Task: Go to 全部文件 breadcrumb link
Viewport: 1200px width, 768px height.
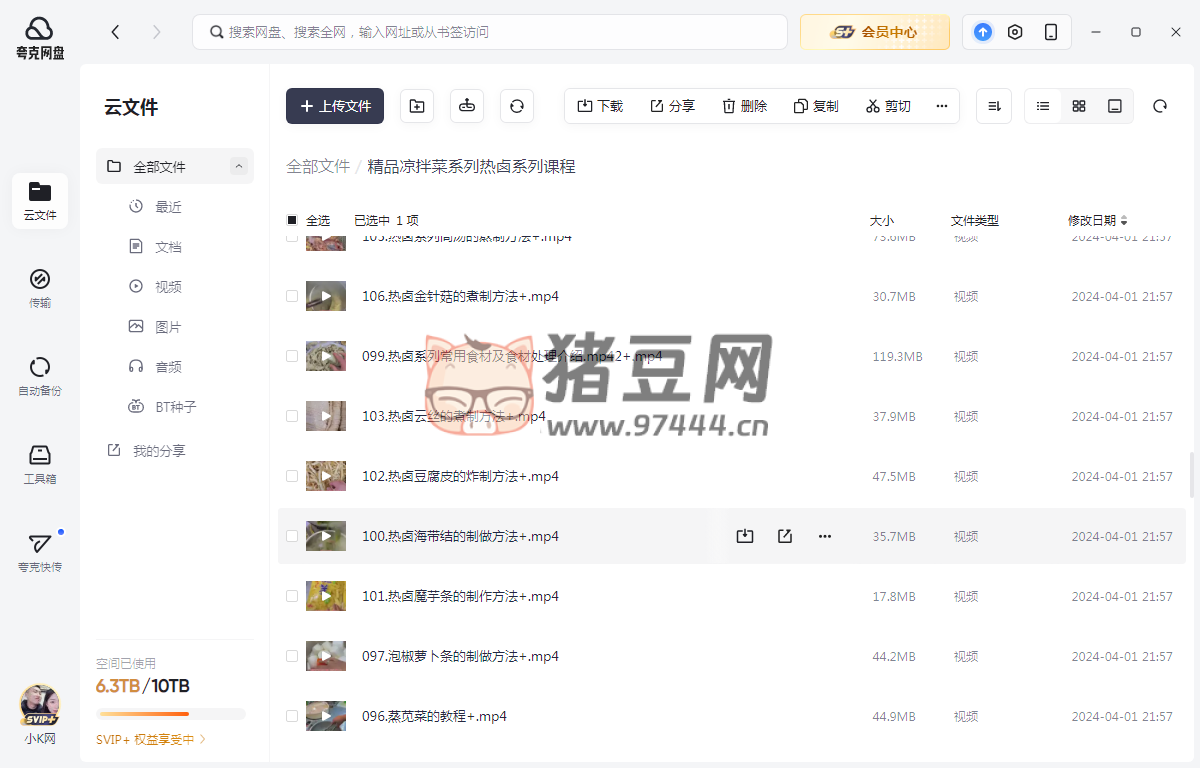Action: click(x=318, y=166)
